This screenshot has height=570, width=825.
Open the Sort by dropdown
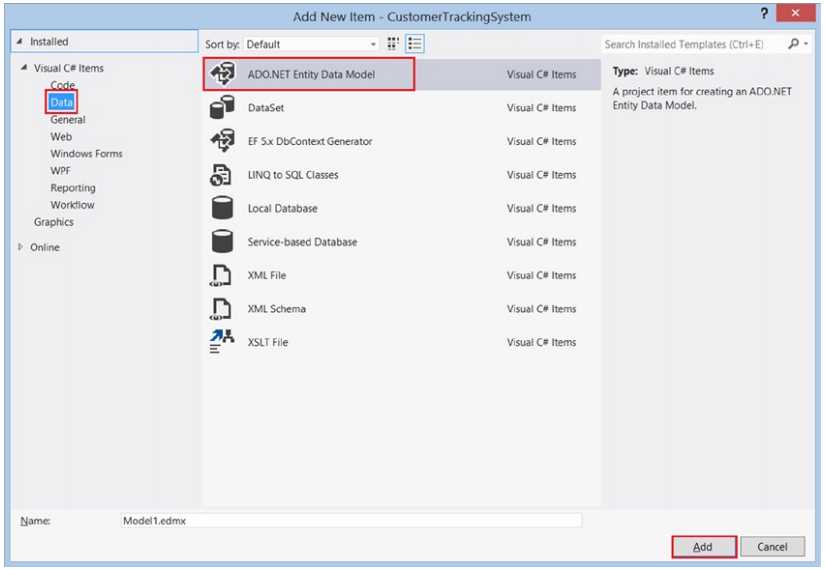click(x=311, y=45)
